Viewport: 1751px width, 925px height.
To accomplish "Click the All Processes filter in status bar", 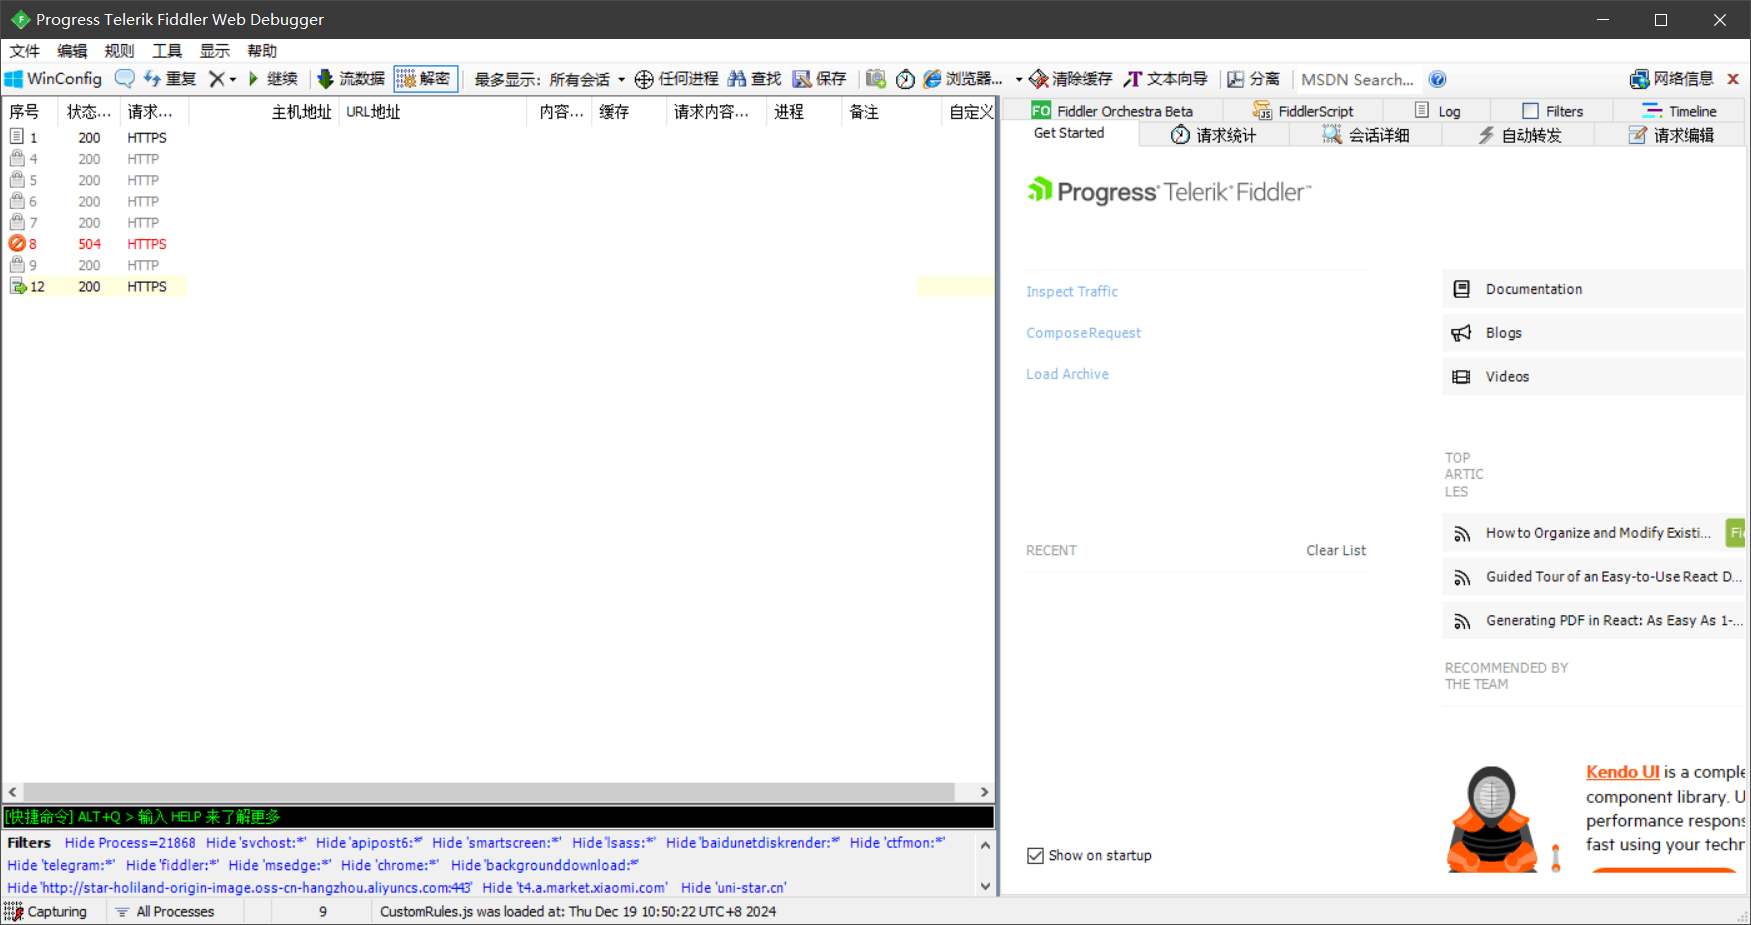I will coord(166,912).
